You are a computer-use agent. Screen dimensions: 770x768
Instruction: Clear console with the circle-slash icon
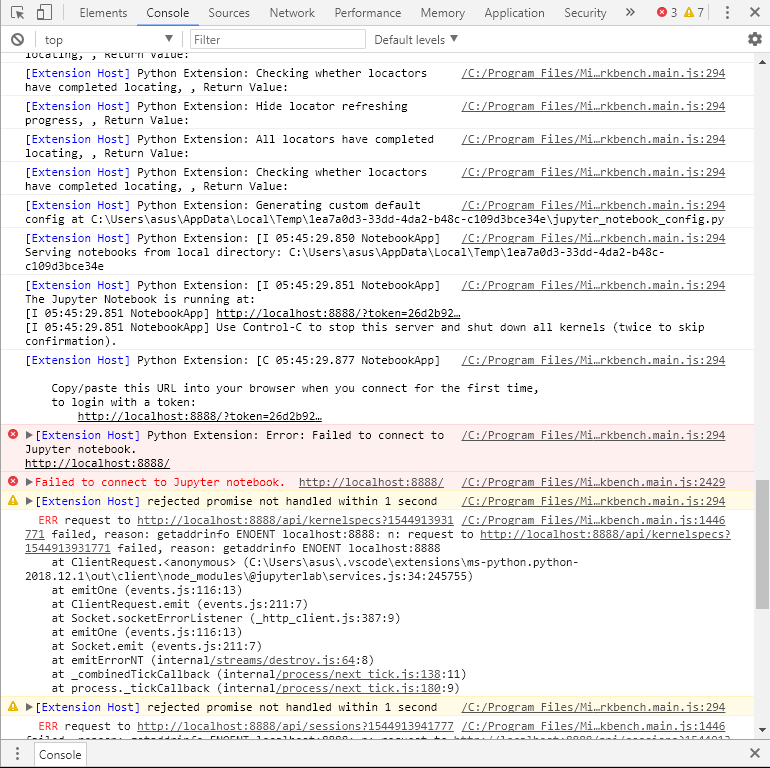(18, 39)
